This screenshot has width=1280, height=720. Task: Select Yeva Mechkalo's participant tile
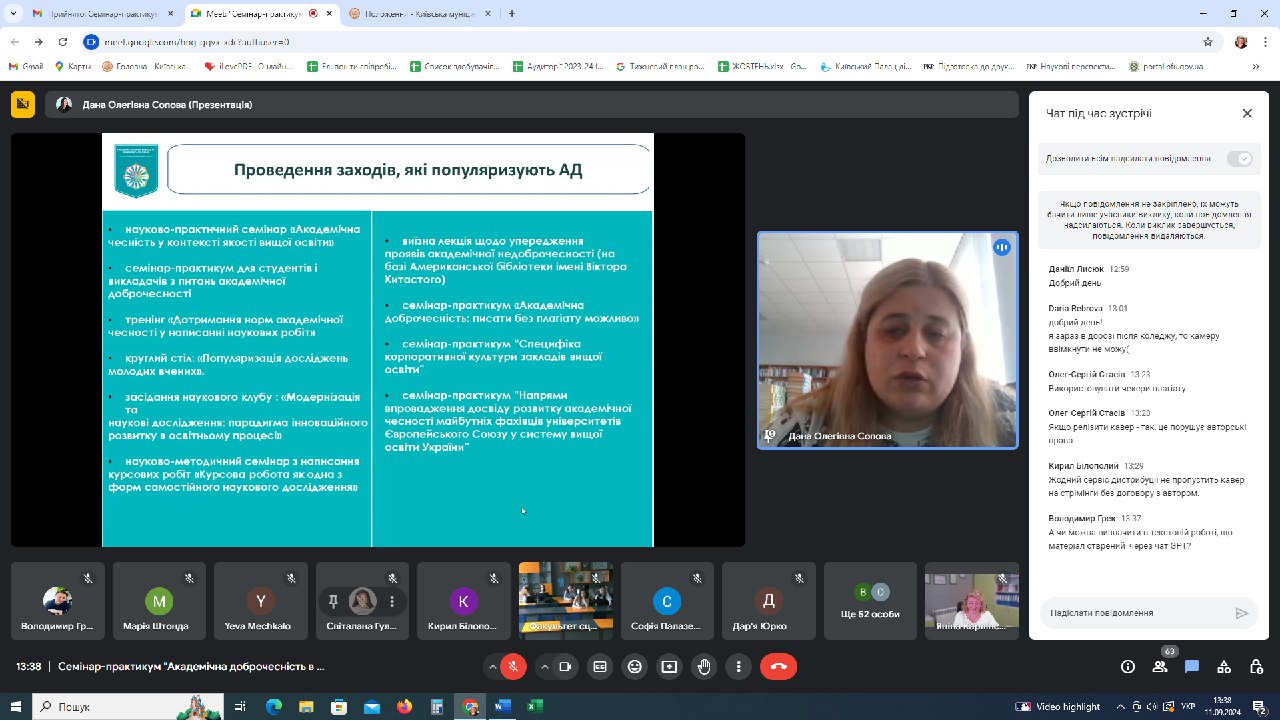[x=261, y=599]
